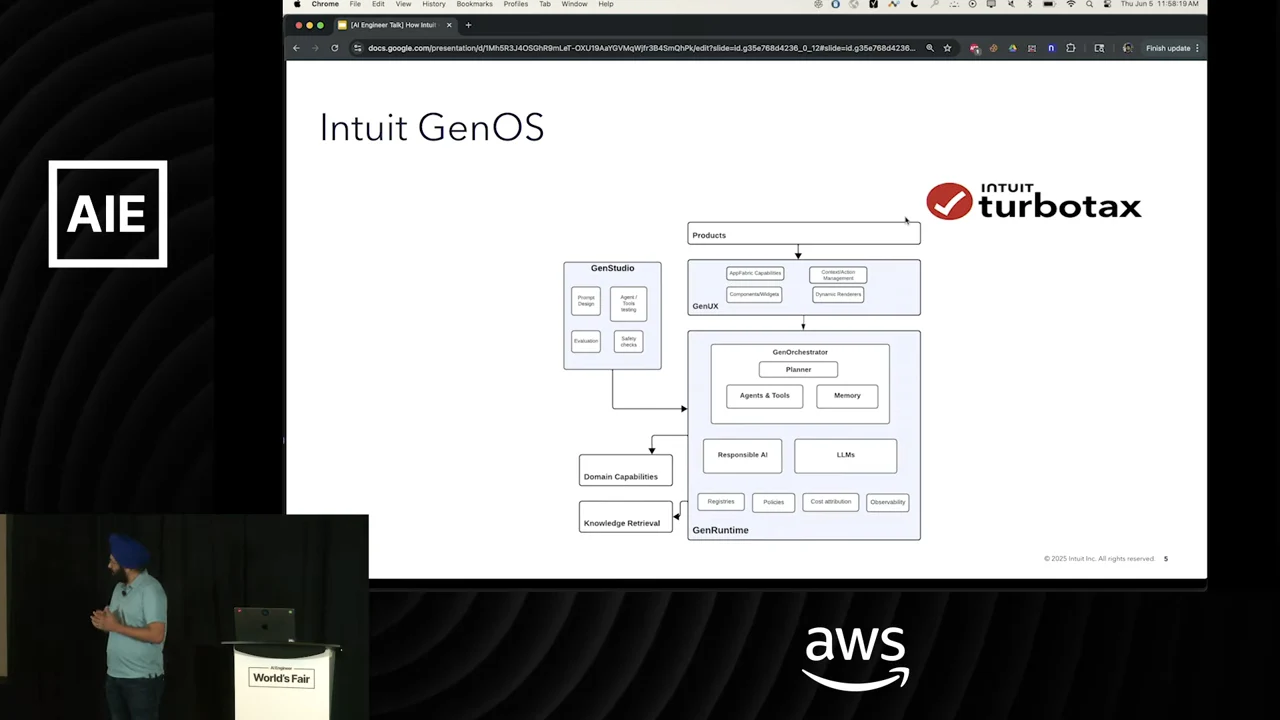The width and height of the screenshot is (1280, 720).
Task: Open the Profiles menu
Action: tap(516, 4)
